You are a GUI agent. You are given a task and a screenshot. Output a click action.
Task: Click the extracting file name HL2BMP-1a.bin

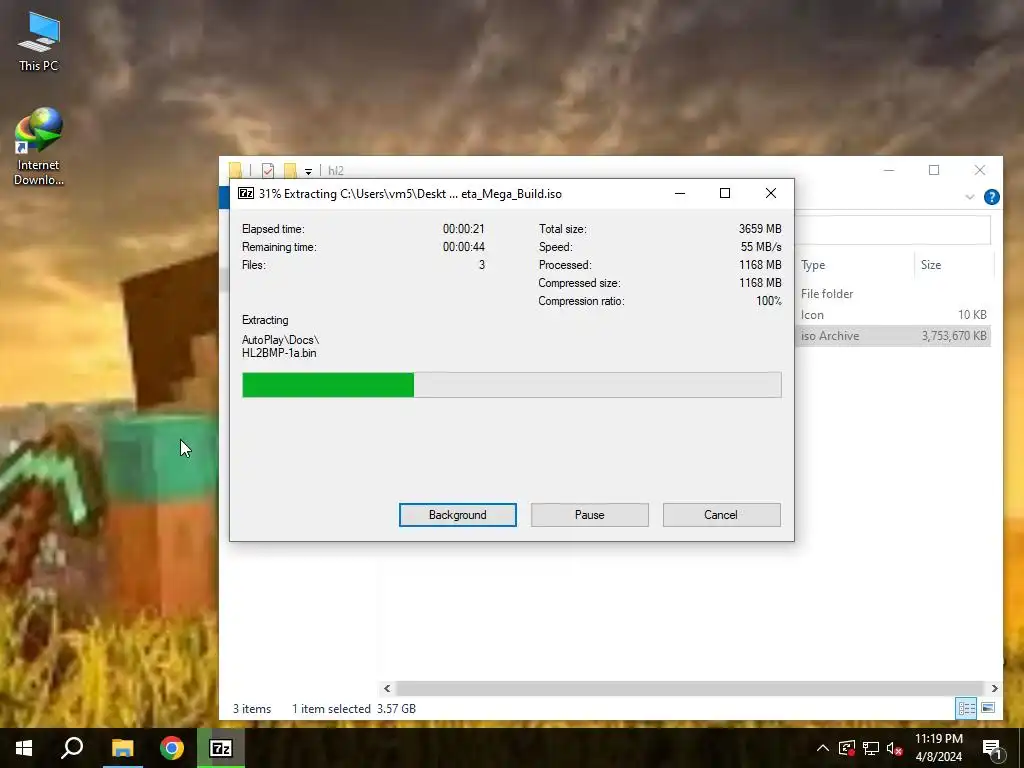pyautogui.click(x=279, y=353)
